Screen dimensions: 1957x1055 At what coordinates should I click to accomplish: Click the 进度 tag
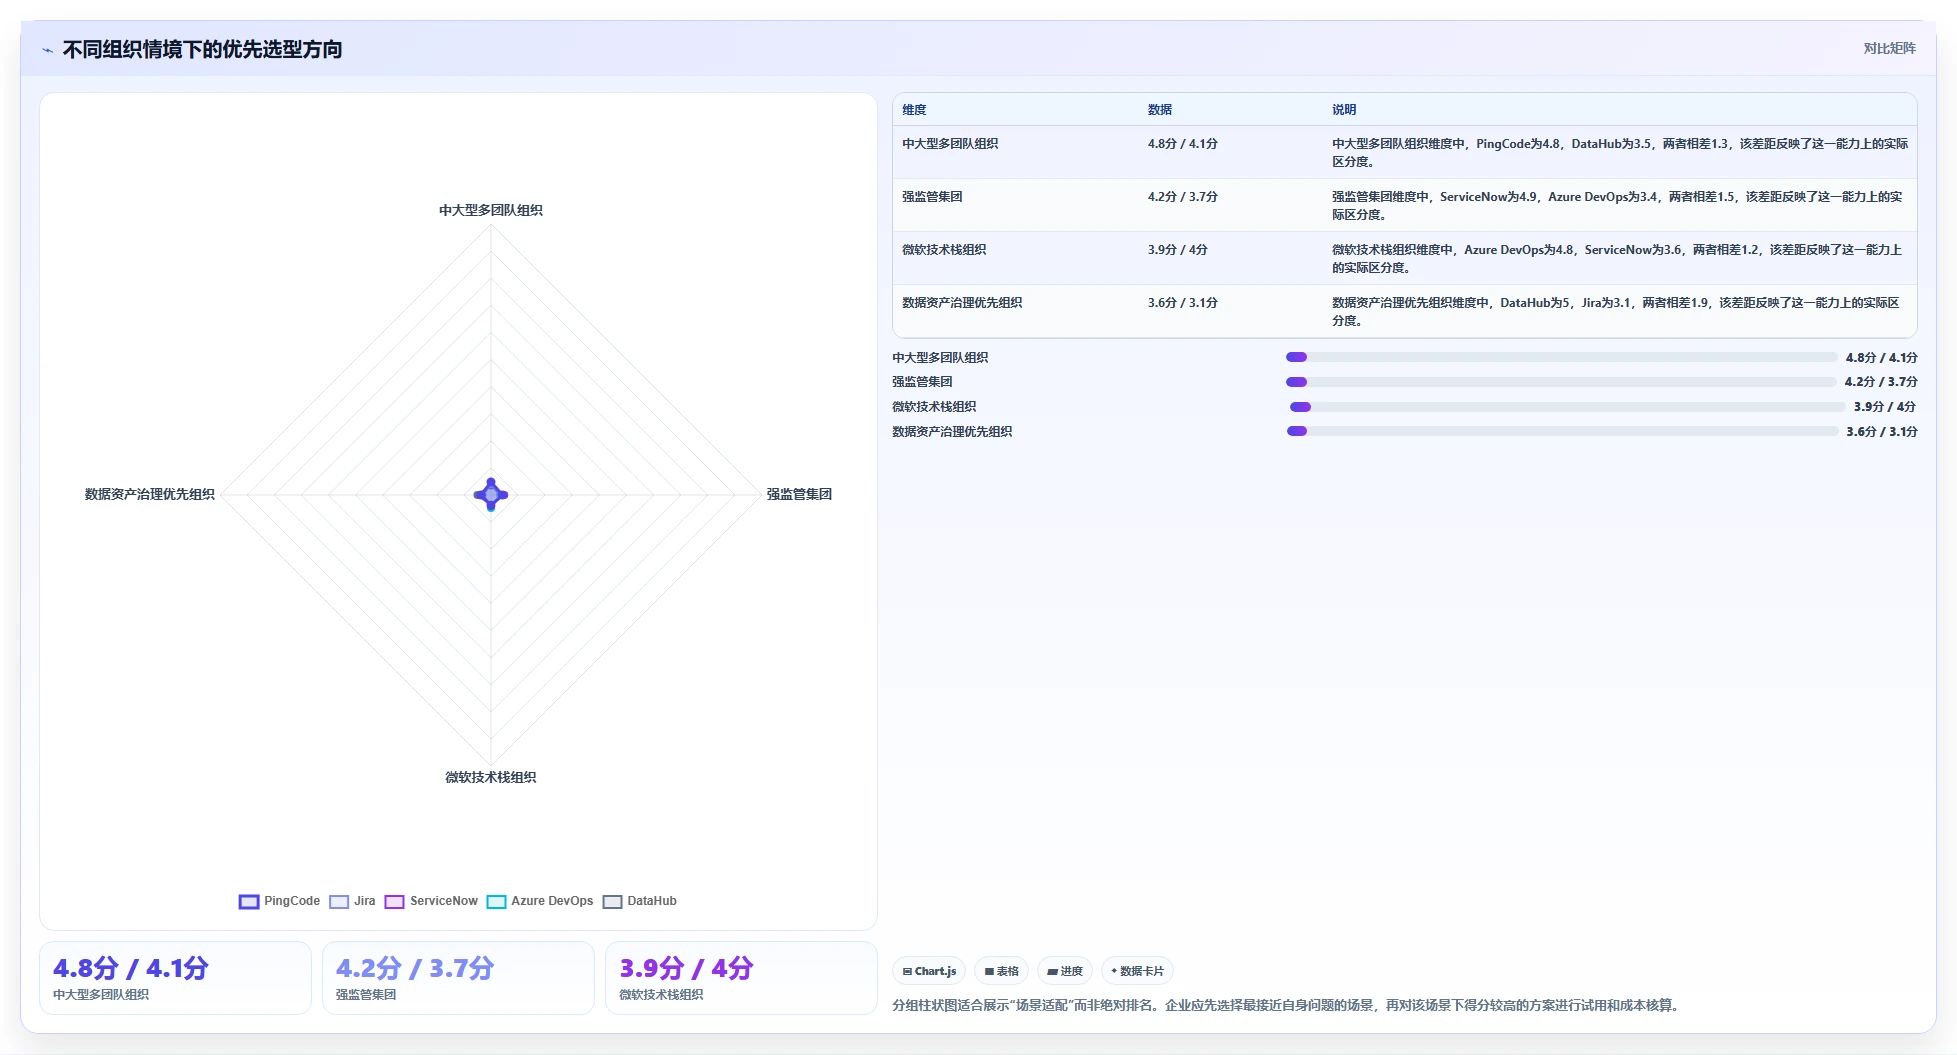click(x=1065, y=971)
